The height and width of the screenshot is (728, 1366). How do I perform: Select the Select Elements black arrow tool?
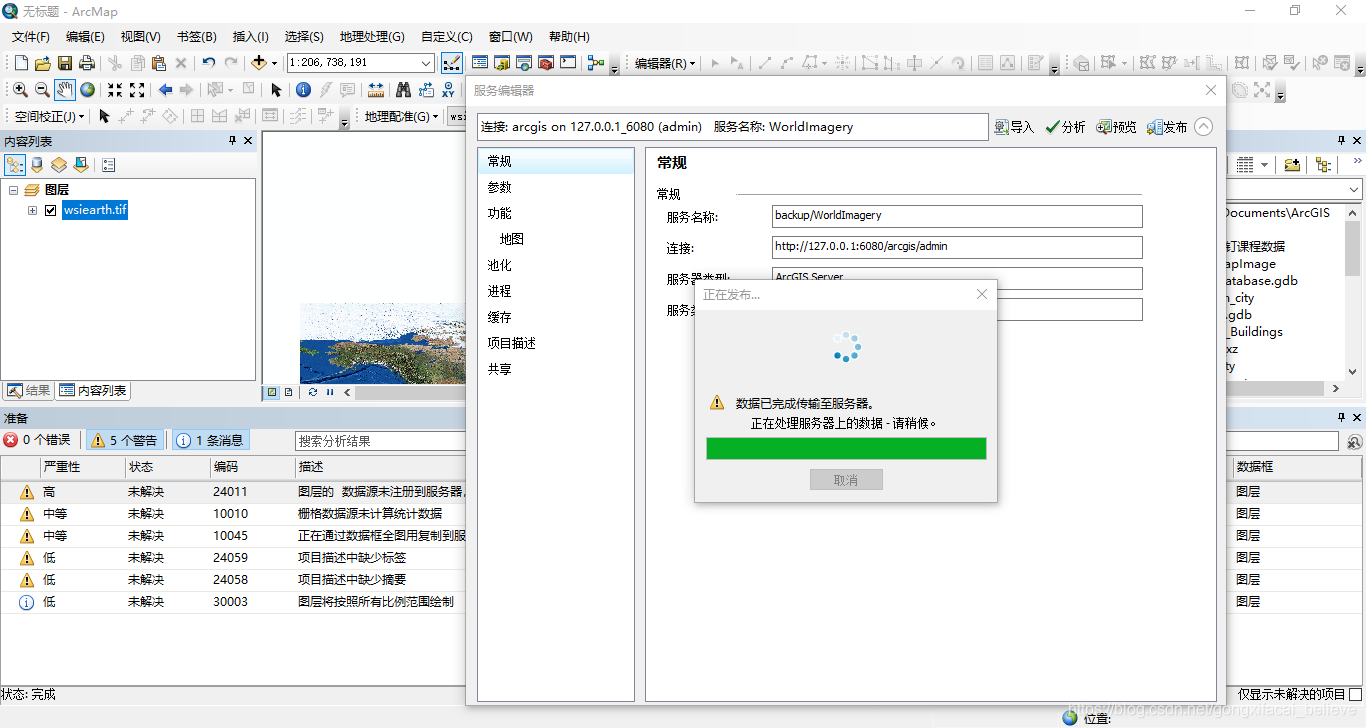coord(277,90)
